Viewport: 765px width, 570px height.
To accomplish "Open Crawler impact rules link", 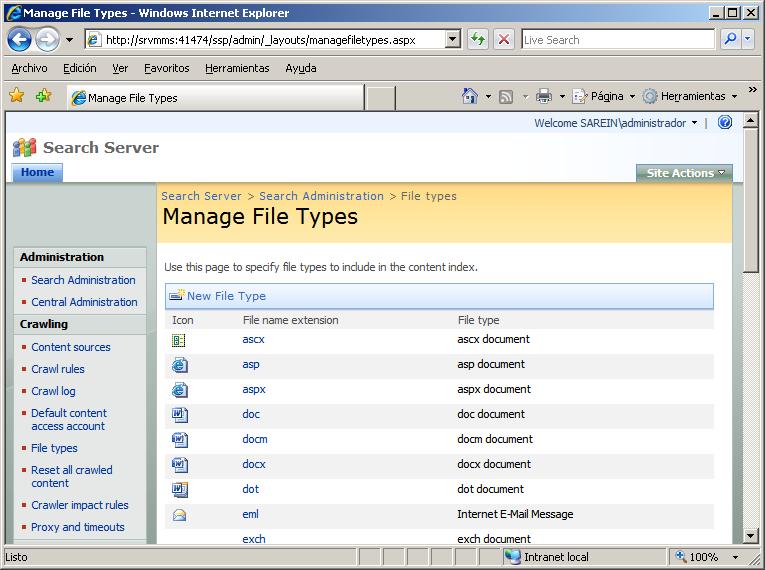I will point(80,505).
